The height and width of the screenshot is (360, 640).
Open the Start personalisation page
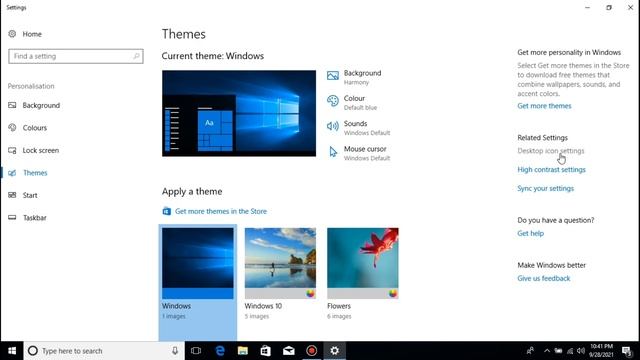pyautogui.click(x=22, y=195)
